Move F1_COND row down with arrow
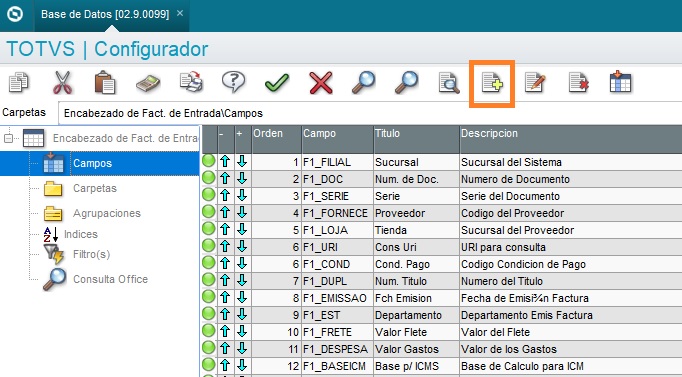The height and width of the screenshot is (377, 682). coord(242,264)
